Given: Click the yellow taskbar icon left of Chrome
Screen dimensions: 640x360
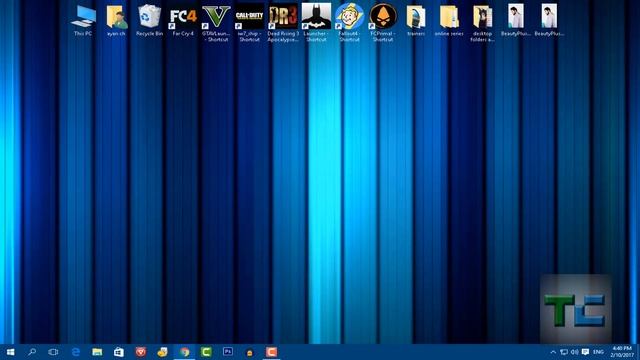Looking at the screenshot, I should [162, 352].
